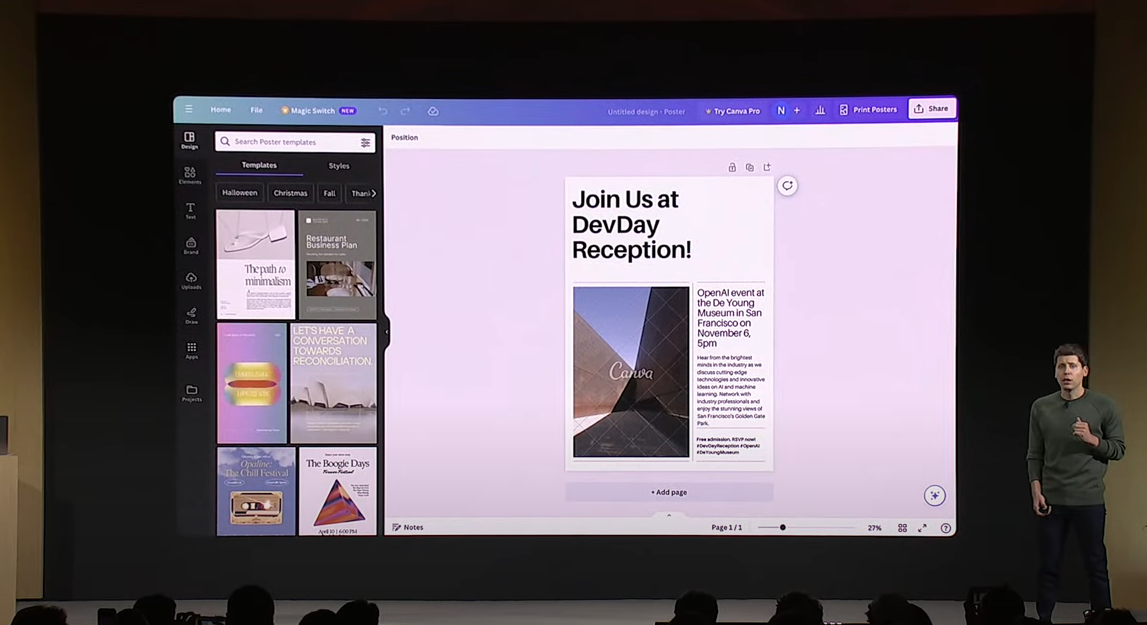Image resolution: width=1147 pixels, height=625 pixels.
Task: Switch to the Styles tab
Action: pos(339,166)
